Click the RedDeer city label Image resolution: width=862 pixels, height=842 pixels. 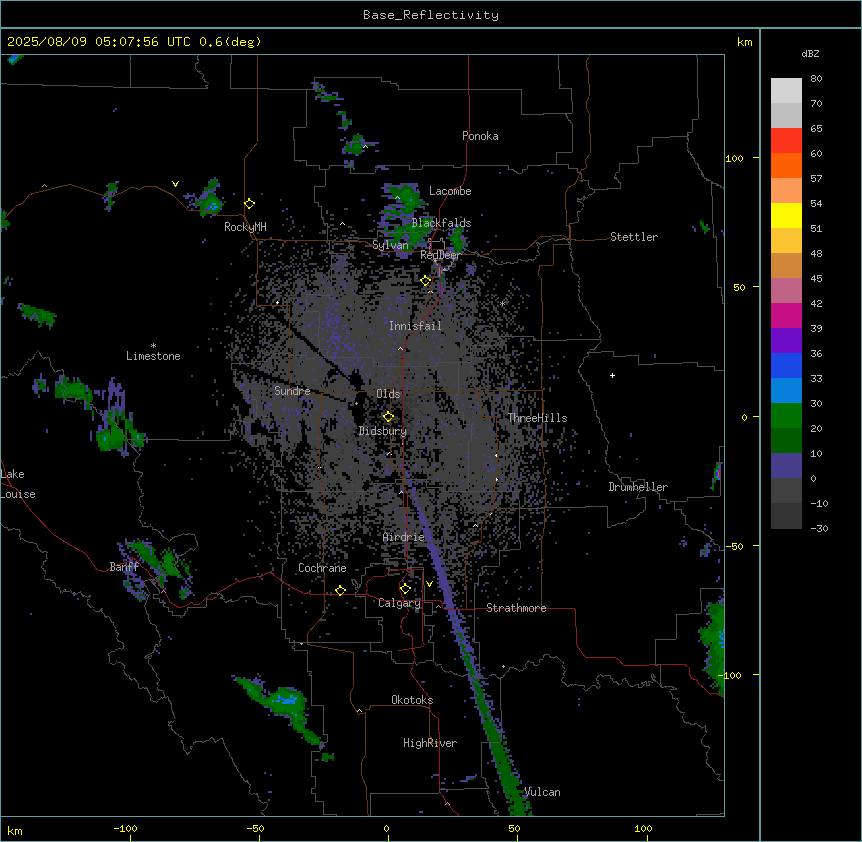click(440, 255)
